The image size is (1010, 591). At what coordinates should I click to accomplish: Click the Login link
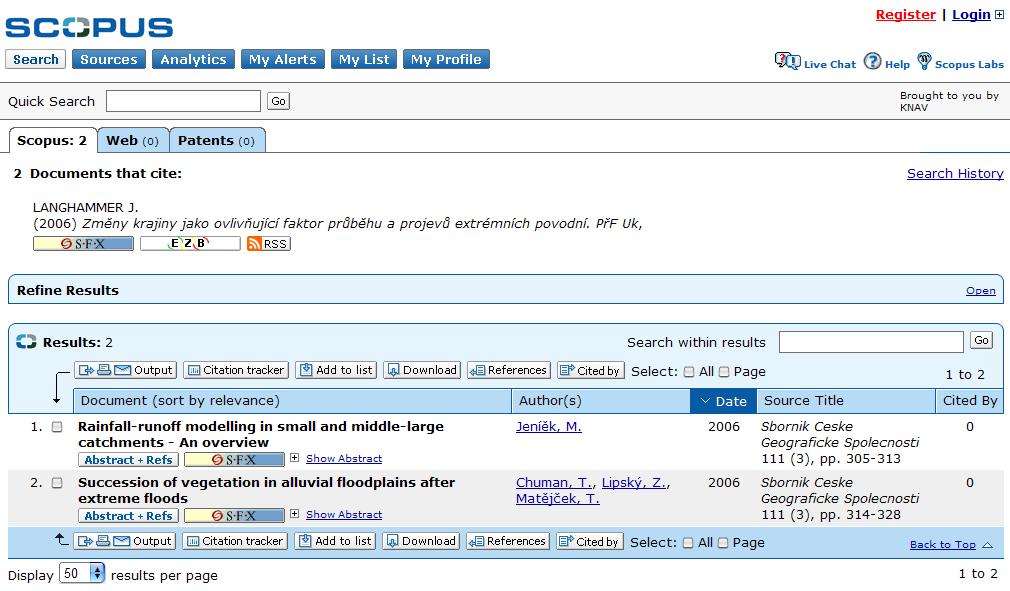point(971,14)
